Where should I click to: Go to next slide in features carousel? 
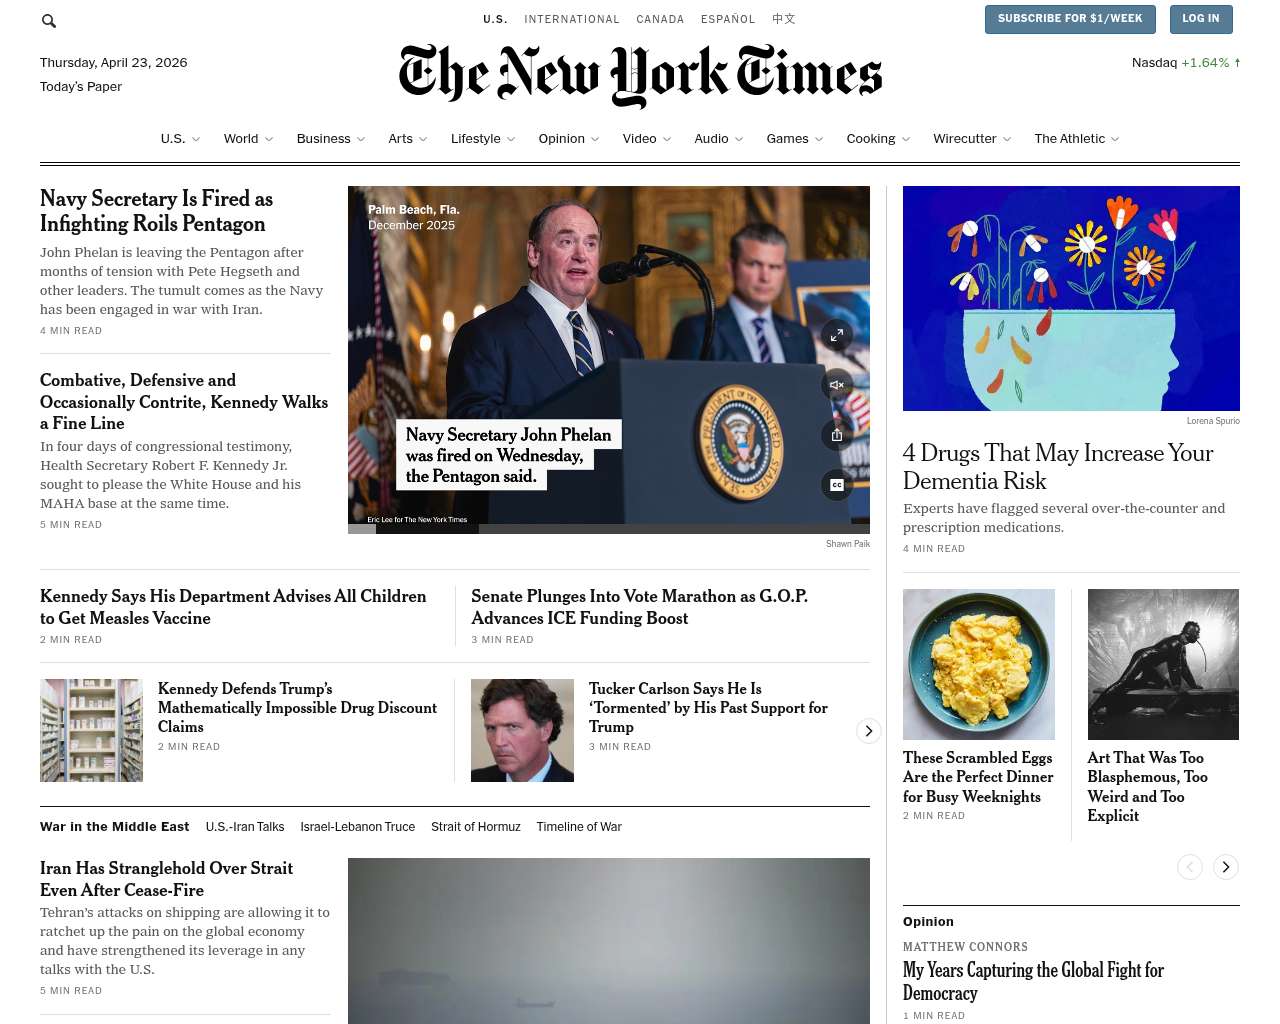coord(1226,867)
